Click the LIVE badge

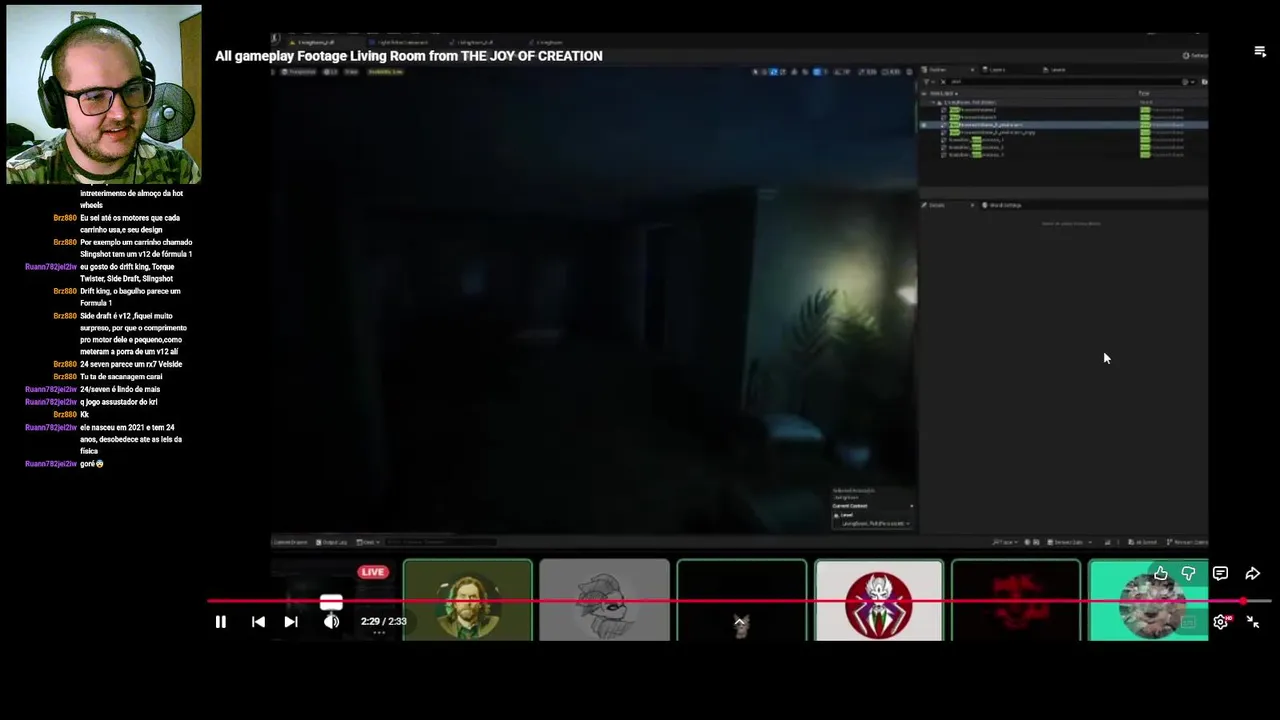(373, 572)
